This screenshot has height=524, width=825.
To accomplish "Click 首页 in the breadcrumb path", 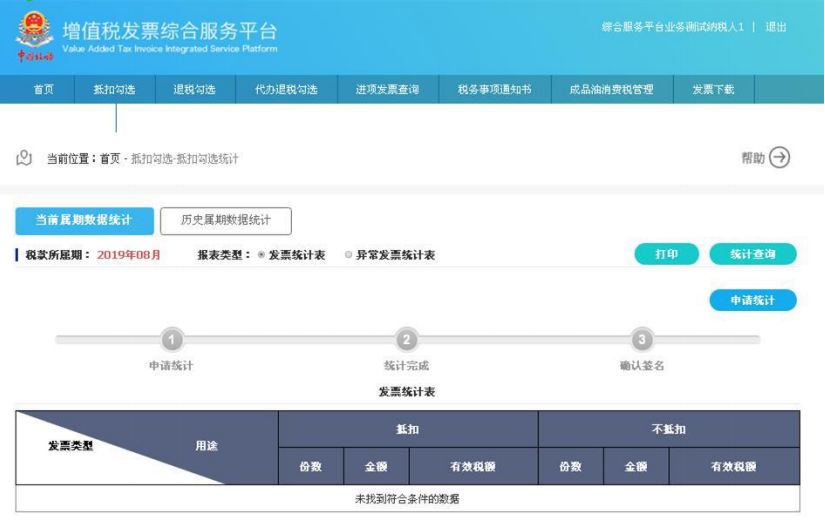I will (x=110, y=159).
